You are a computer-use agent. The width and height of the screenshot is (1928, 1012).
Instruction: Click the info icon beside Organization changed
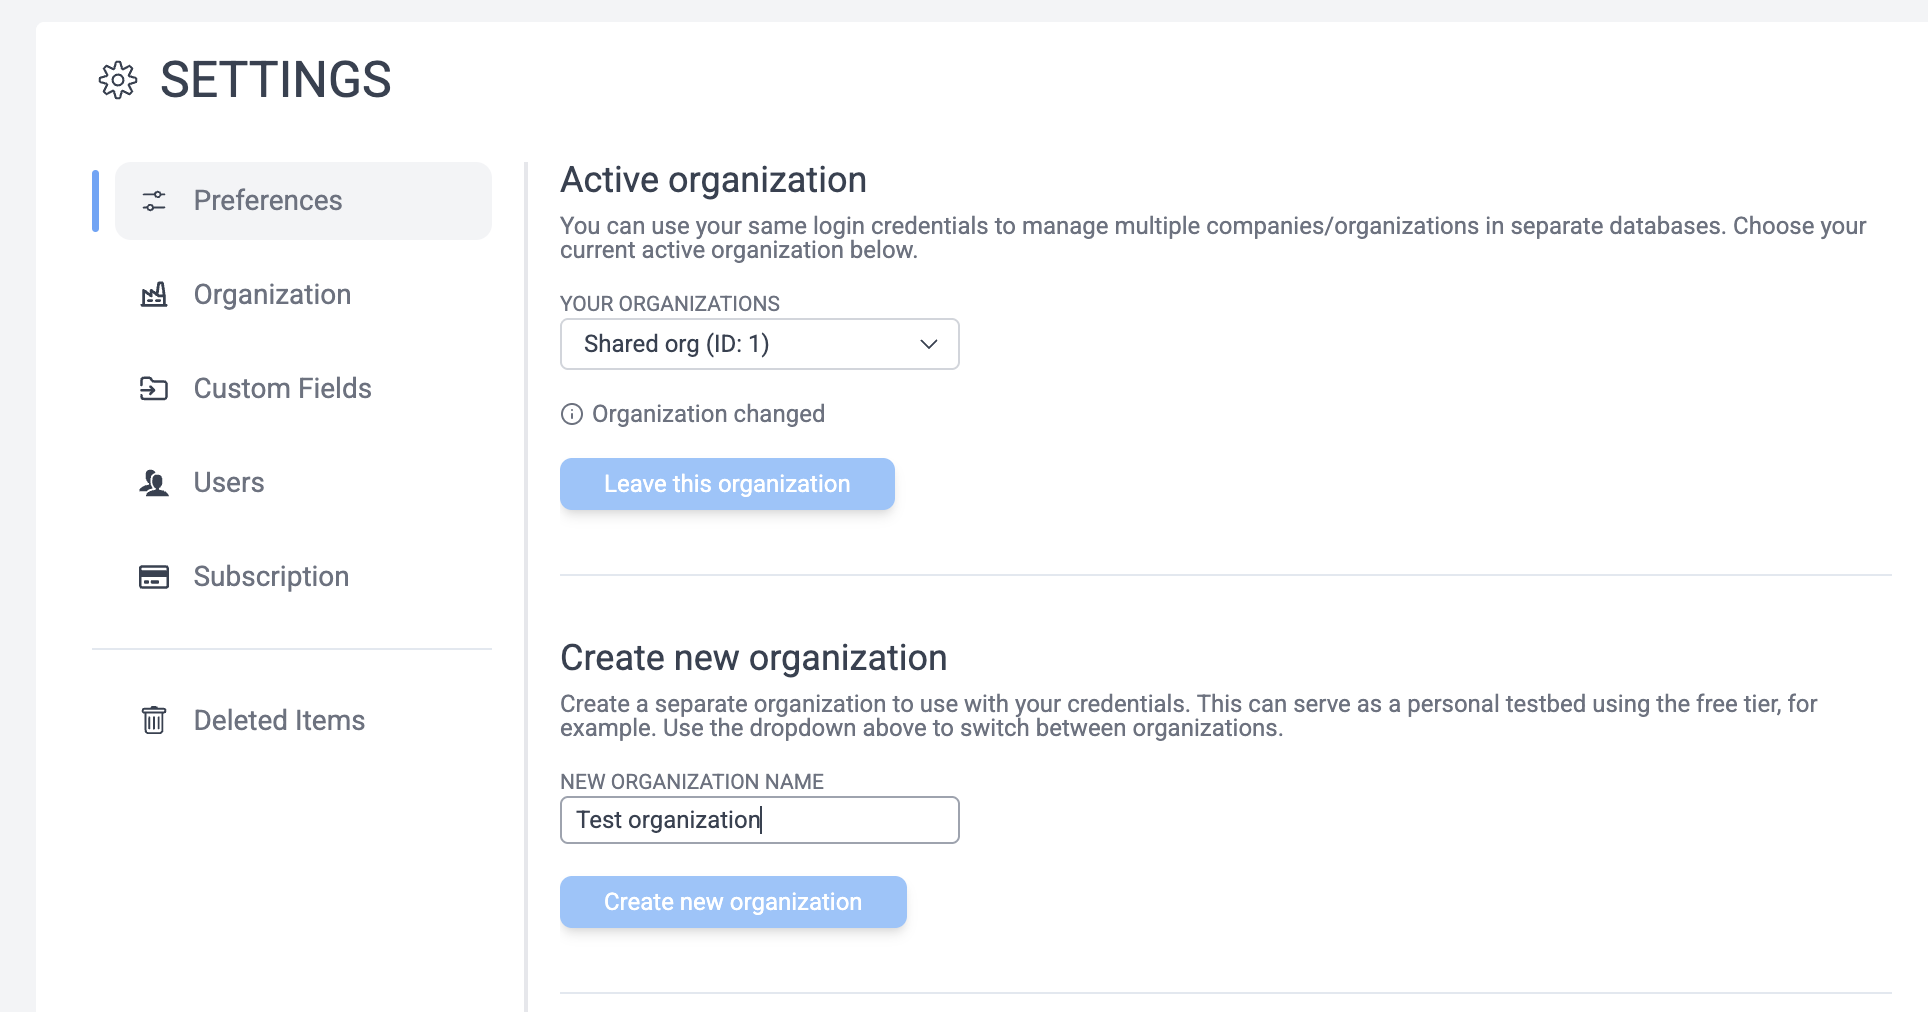click(x=572, y=414)
